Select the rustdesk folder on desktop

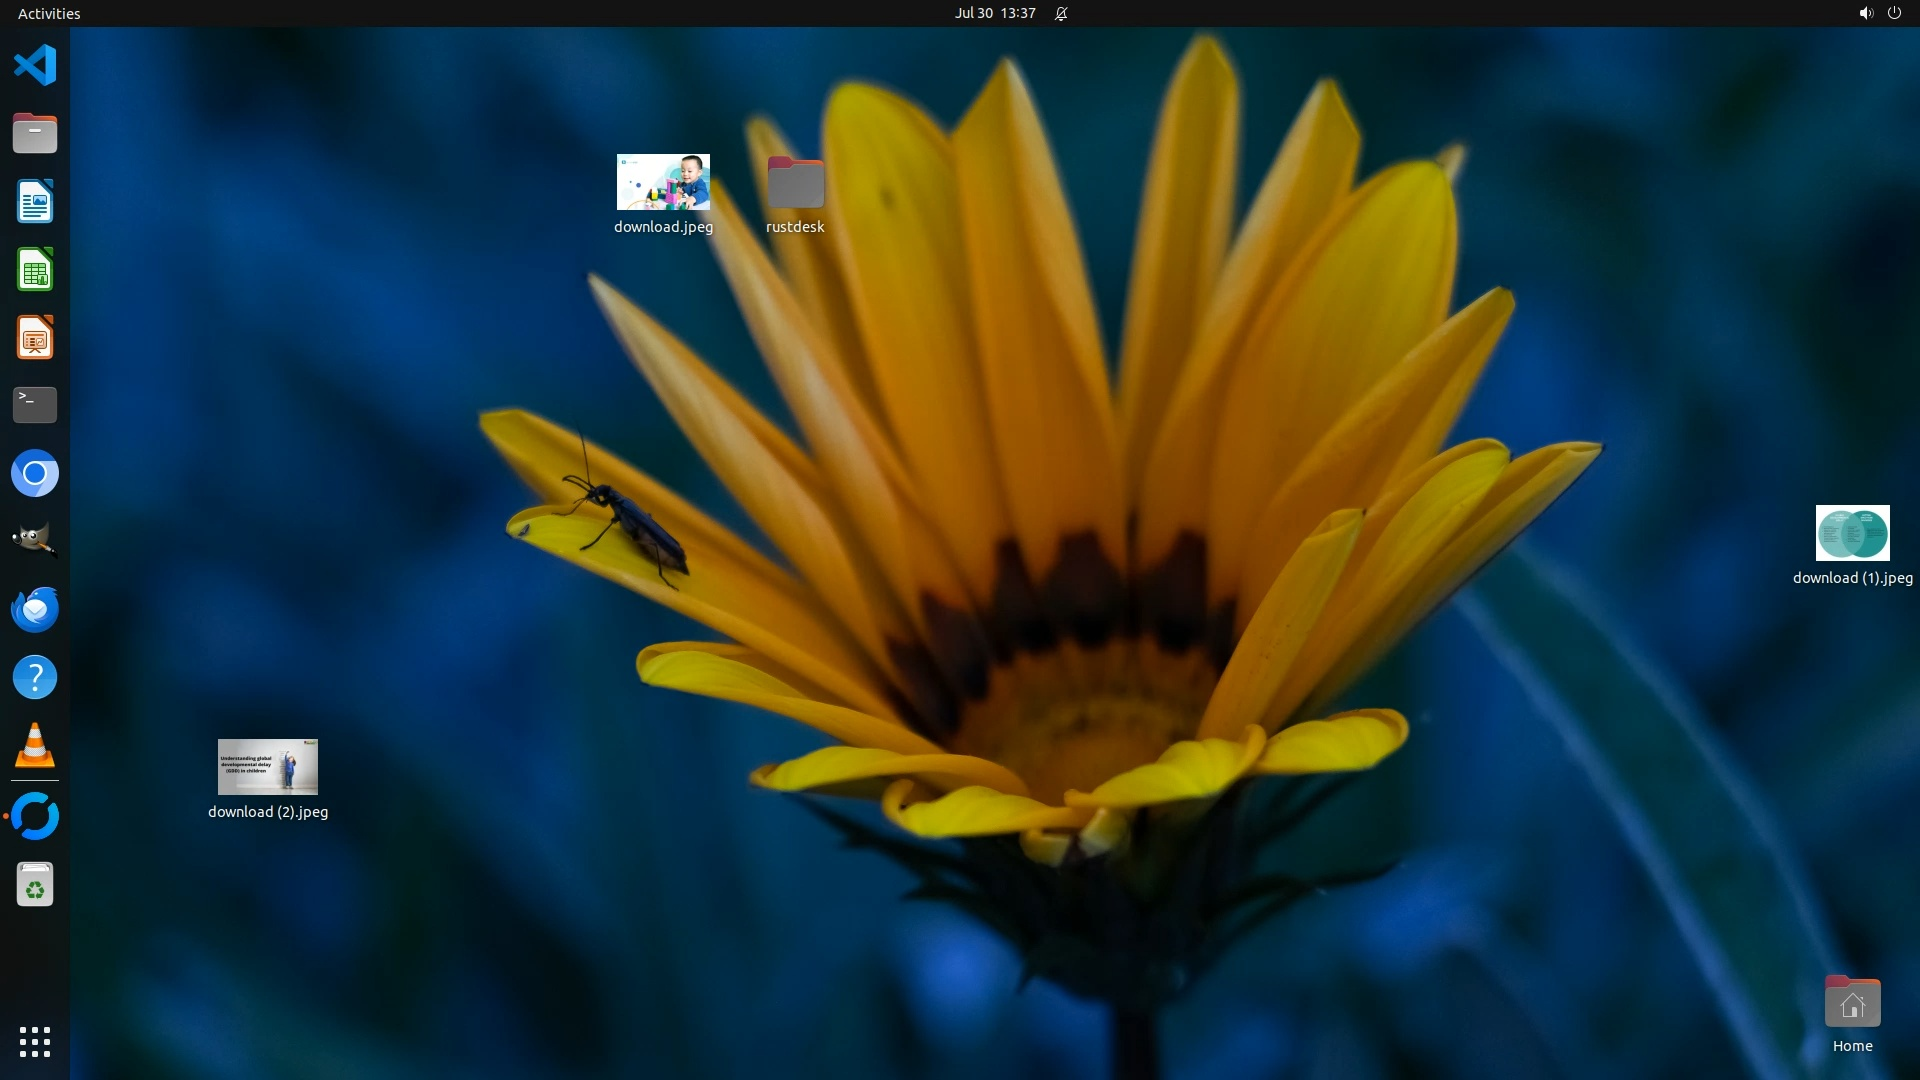795,182
